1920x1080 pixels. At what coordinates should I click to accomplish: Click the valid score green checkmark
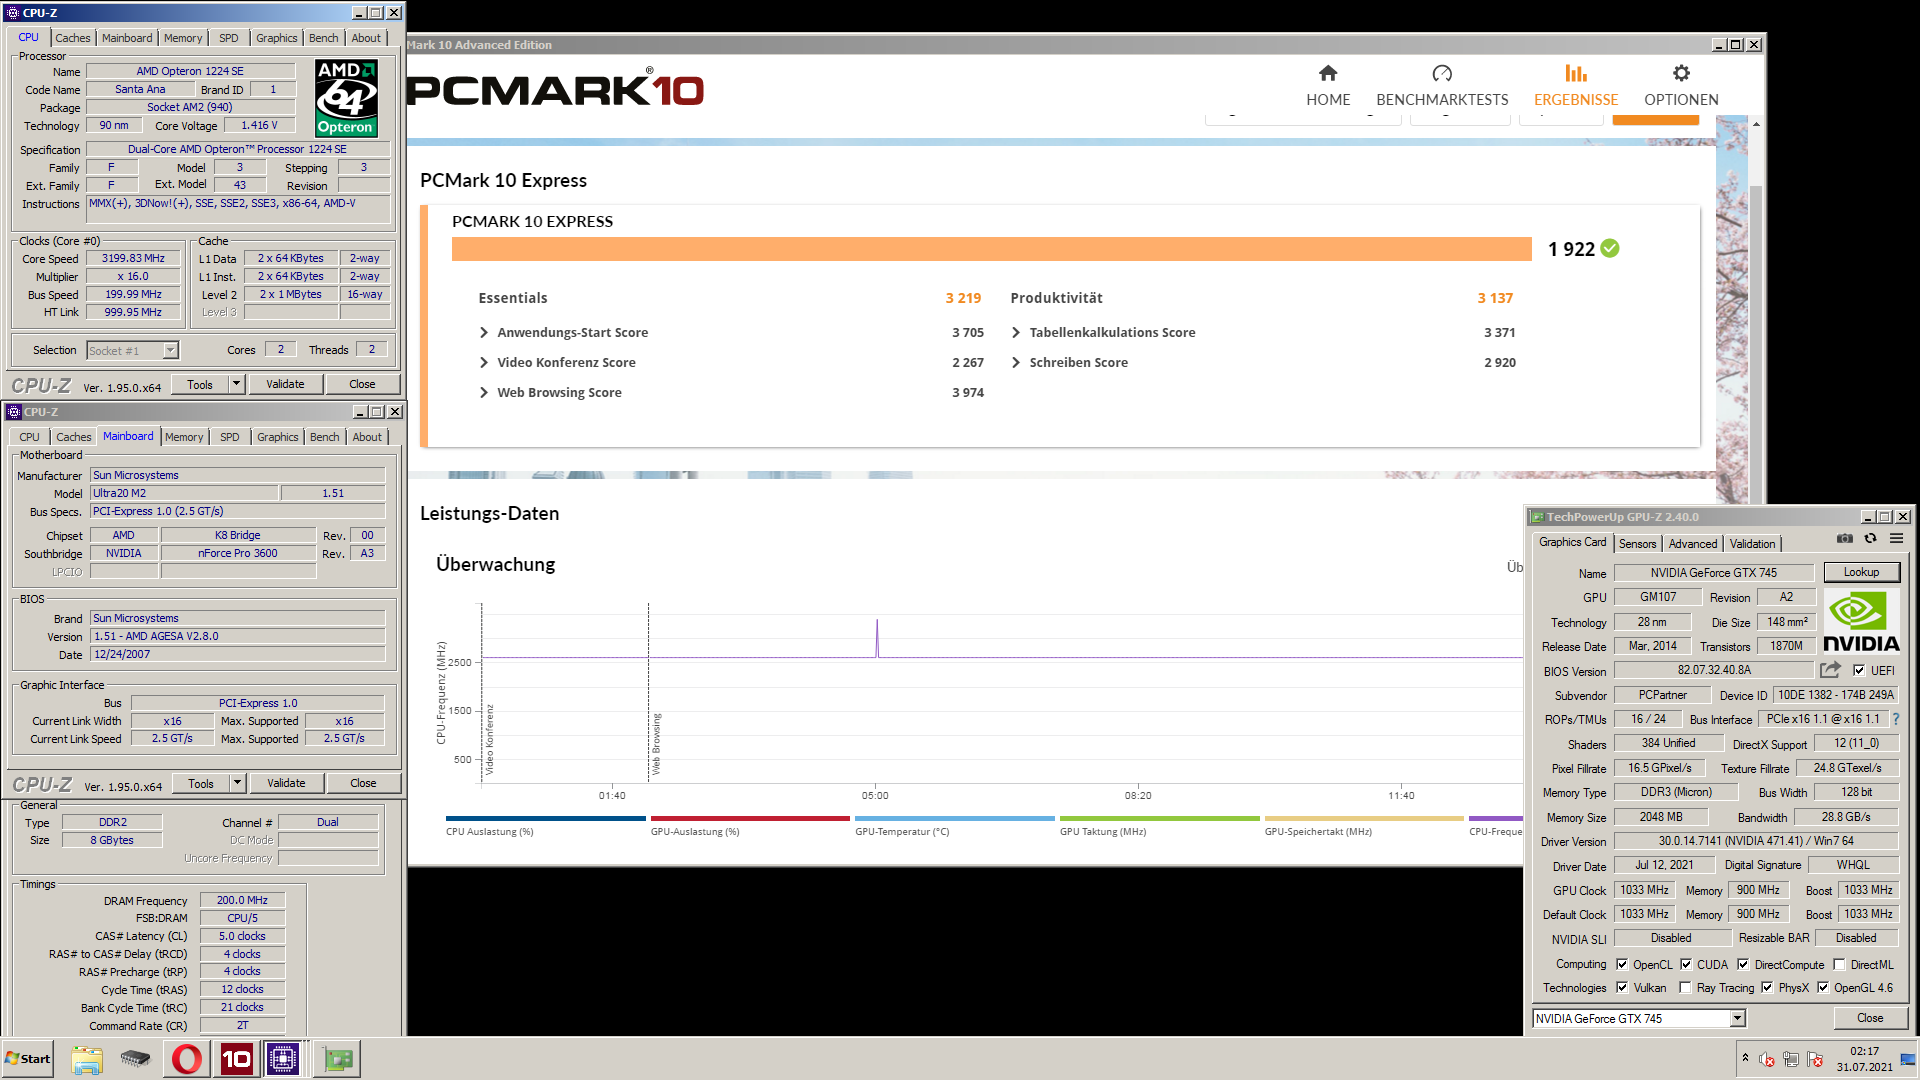pos(1610,249)
